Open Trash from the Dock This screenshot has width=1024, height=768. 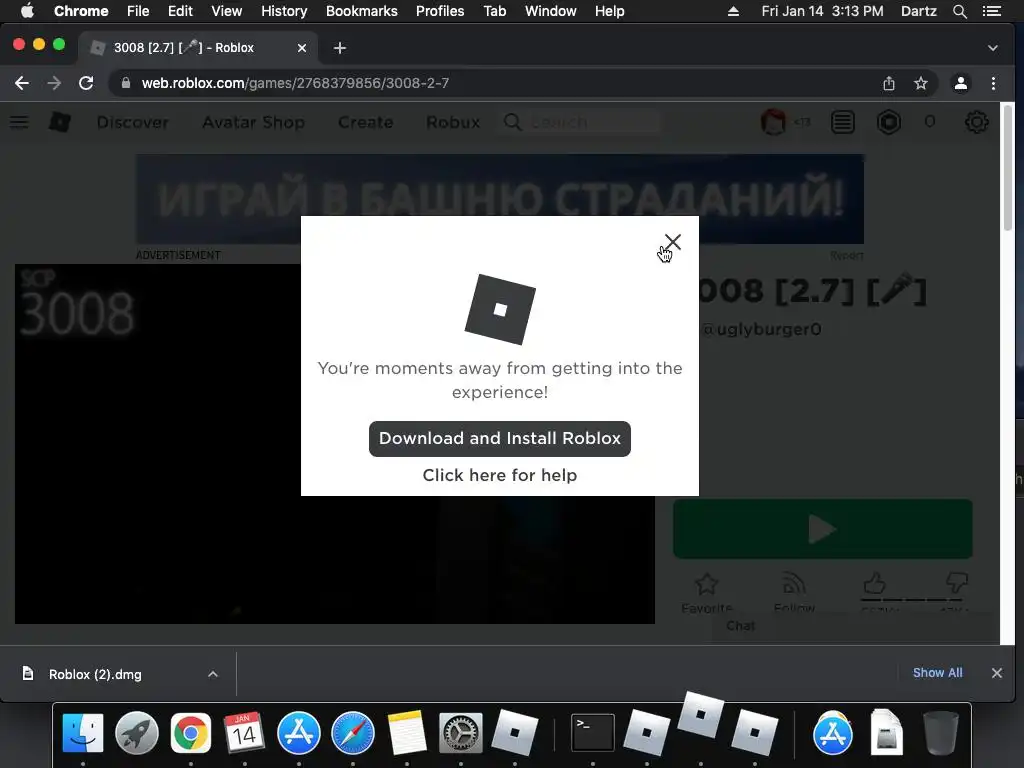click(x=940, y=733)
